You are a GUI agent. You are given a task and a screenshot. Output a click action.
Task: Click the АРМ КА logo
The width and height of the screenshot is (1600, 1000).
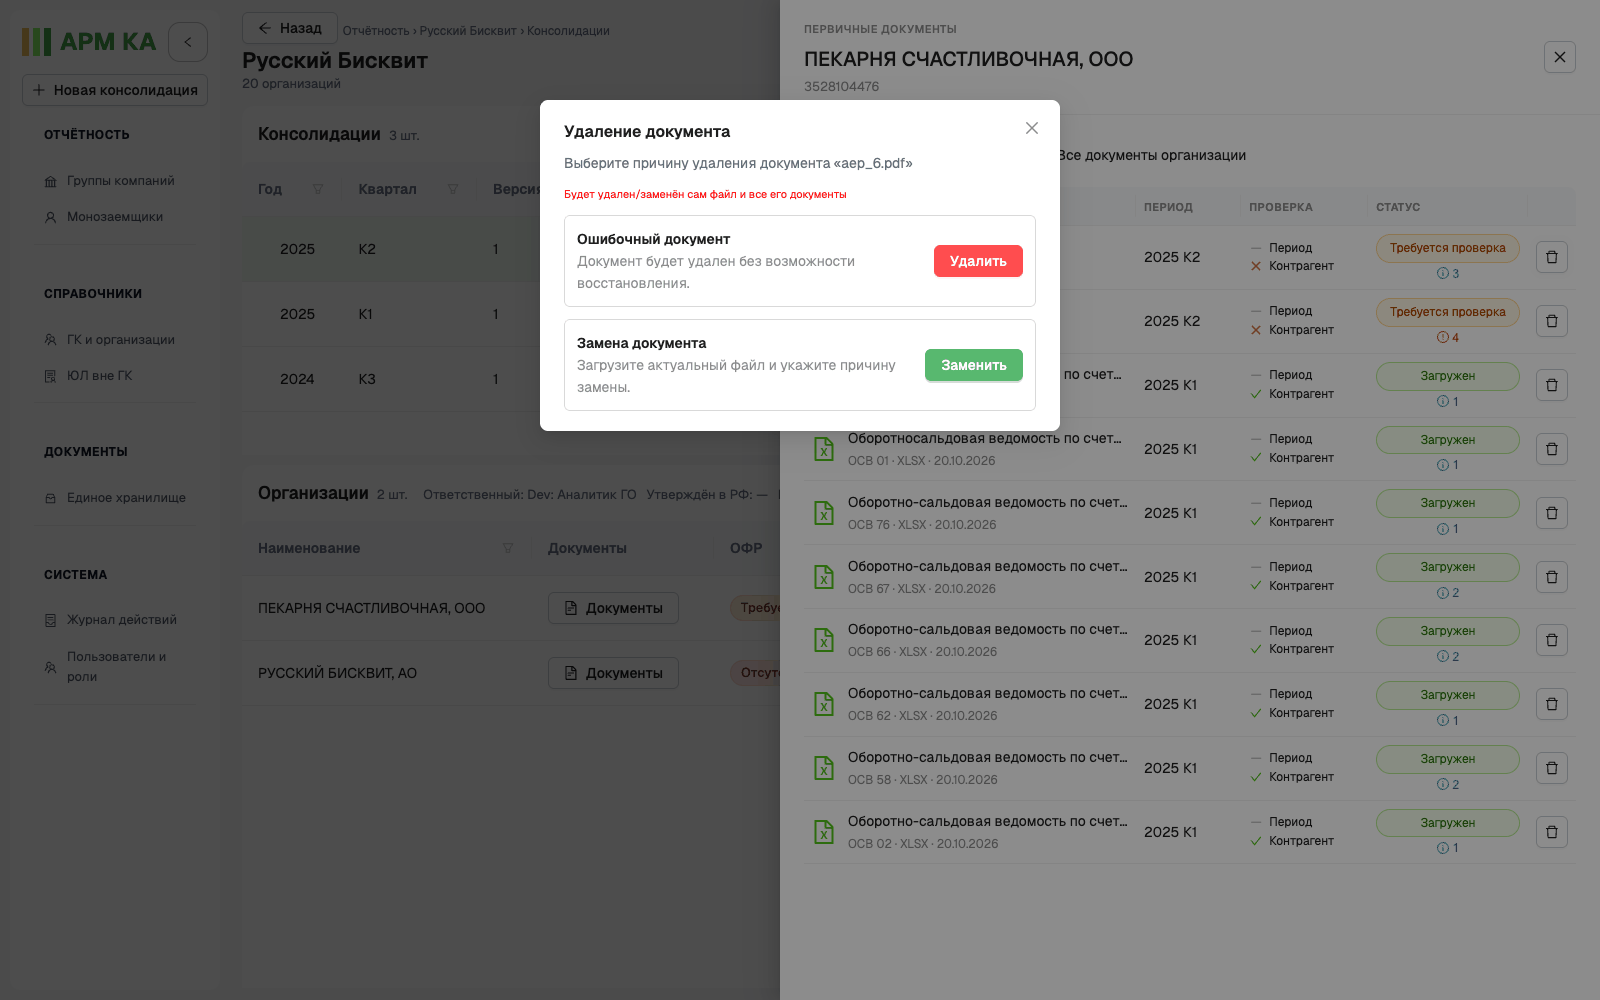click(x=89, y=42)
